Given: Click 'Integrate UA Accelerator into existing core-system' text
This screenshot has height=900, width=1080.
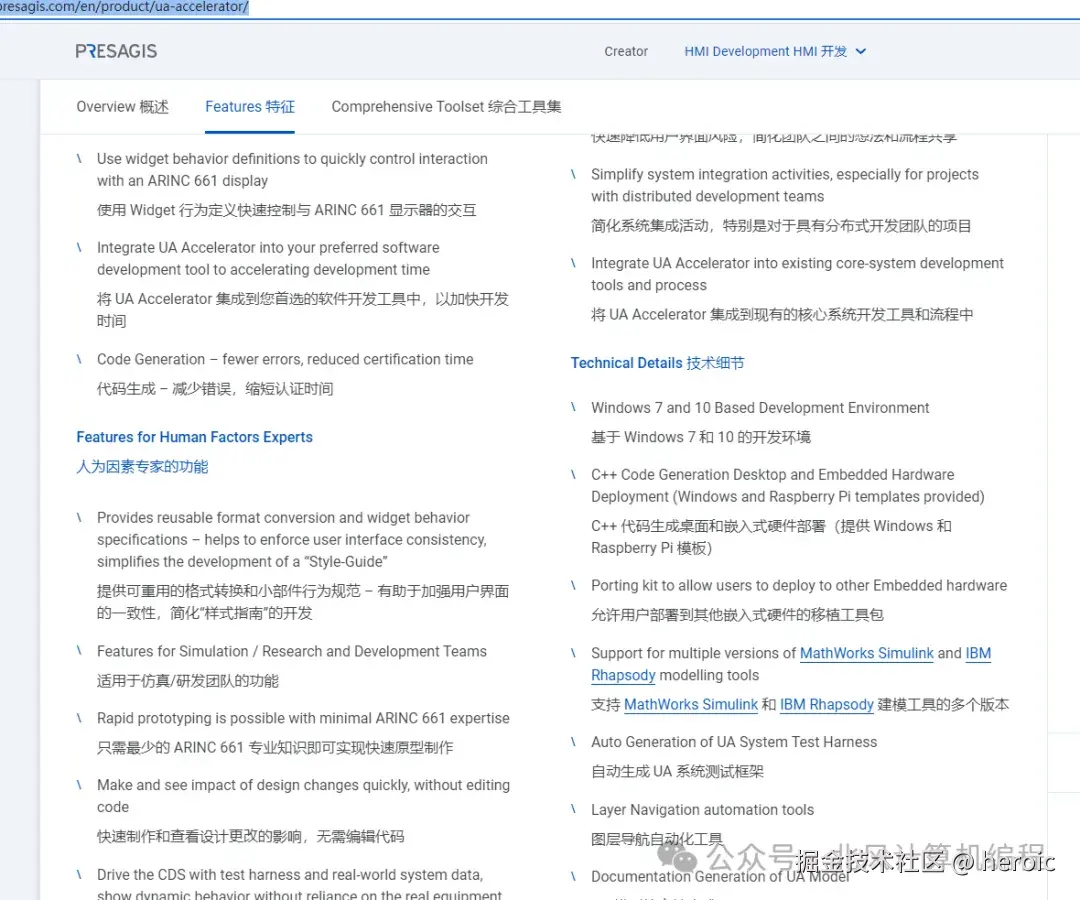Looking at the screenshot, I should 797,274.
